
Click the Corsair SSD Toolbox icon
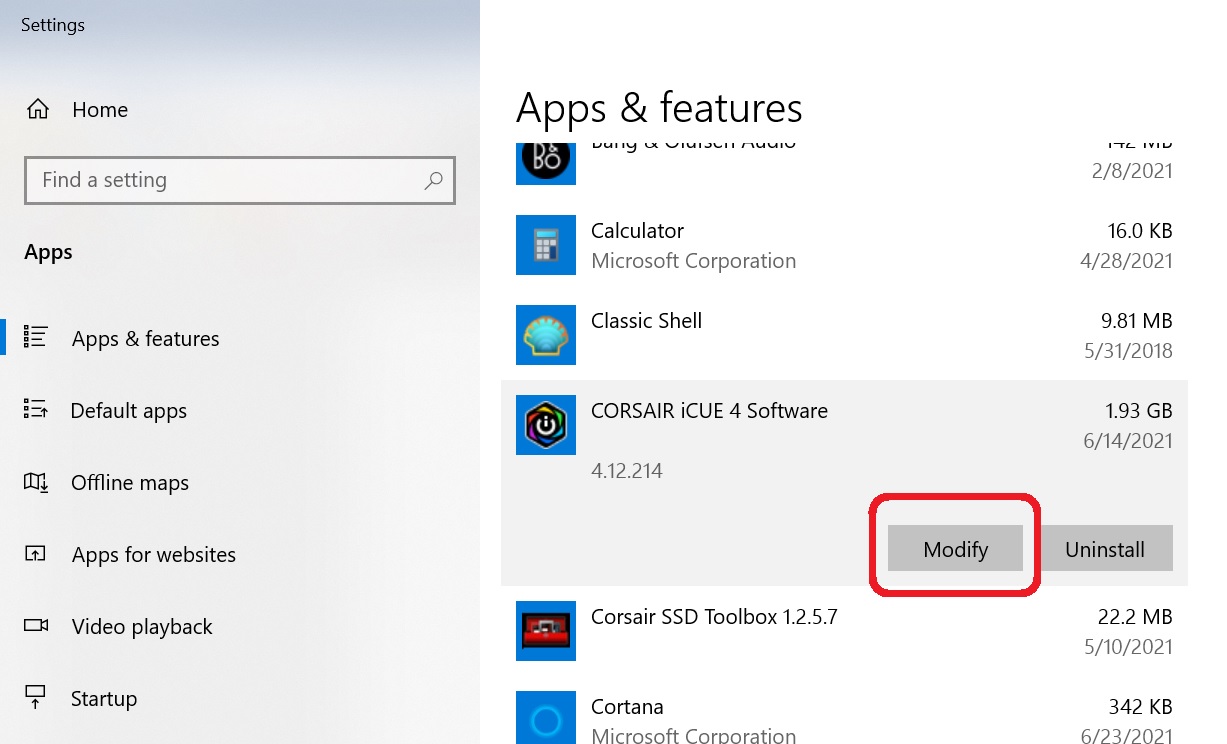click(545, 631)
